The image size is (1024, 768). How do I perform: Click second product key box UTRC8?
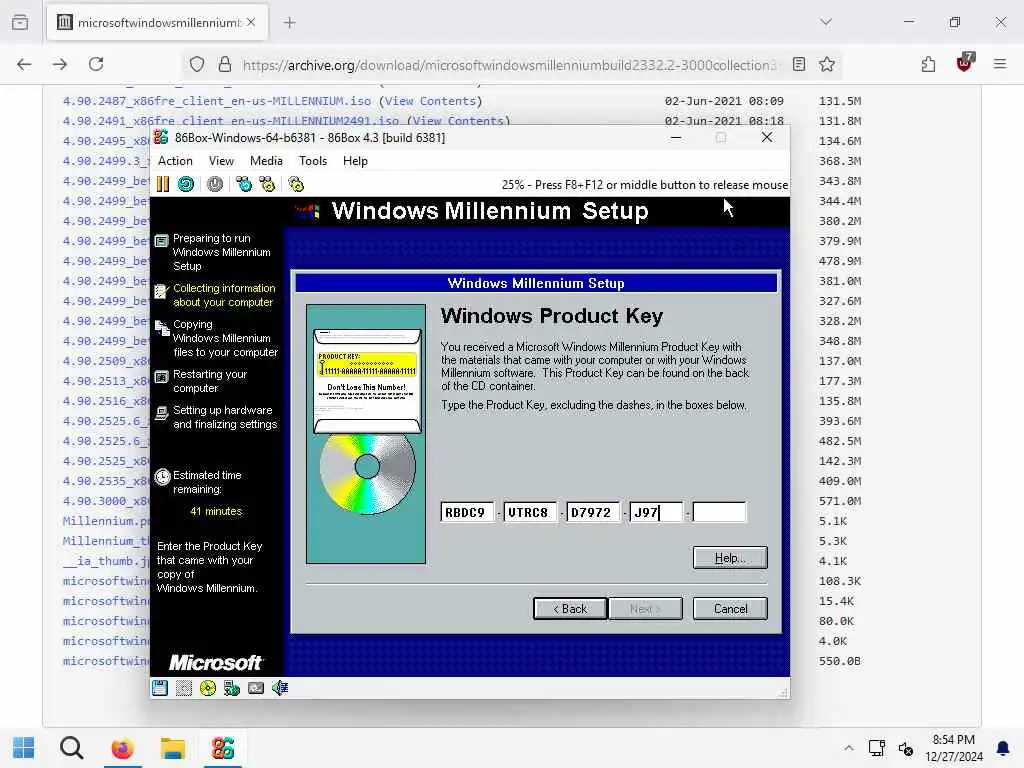click(530, 512)
